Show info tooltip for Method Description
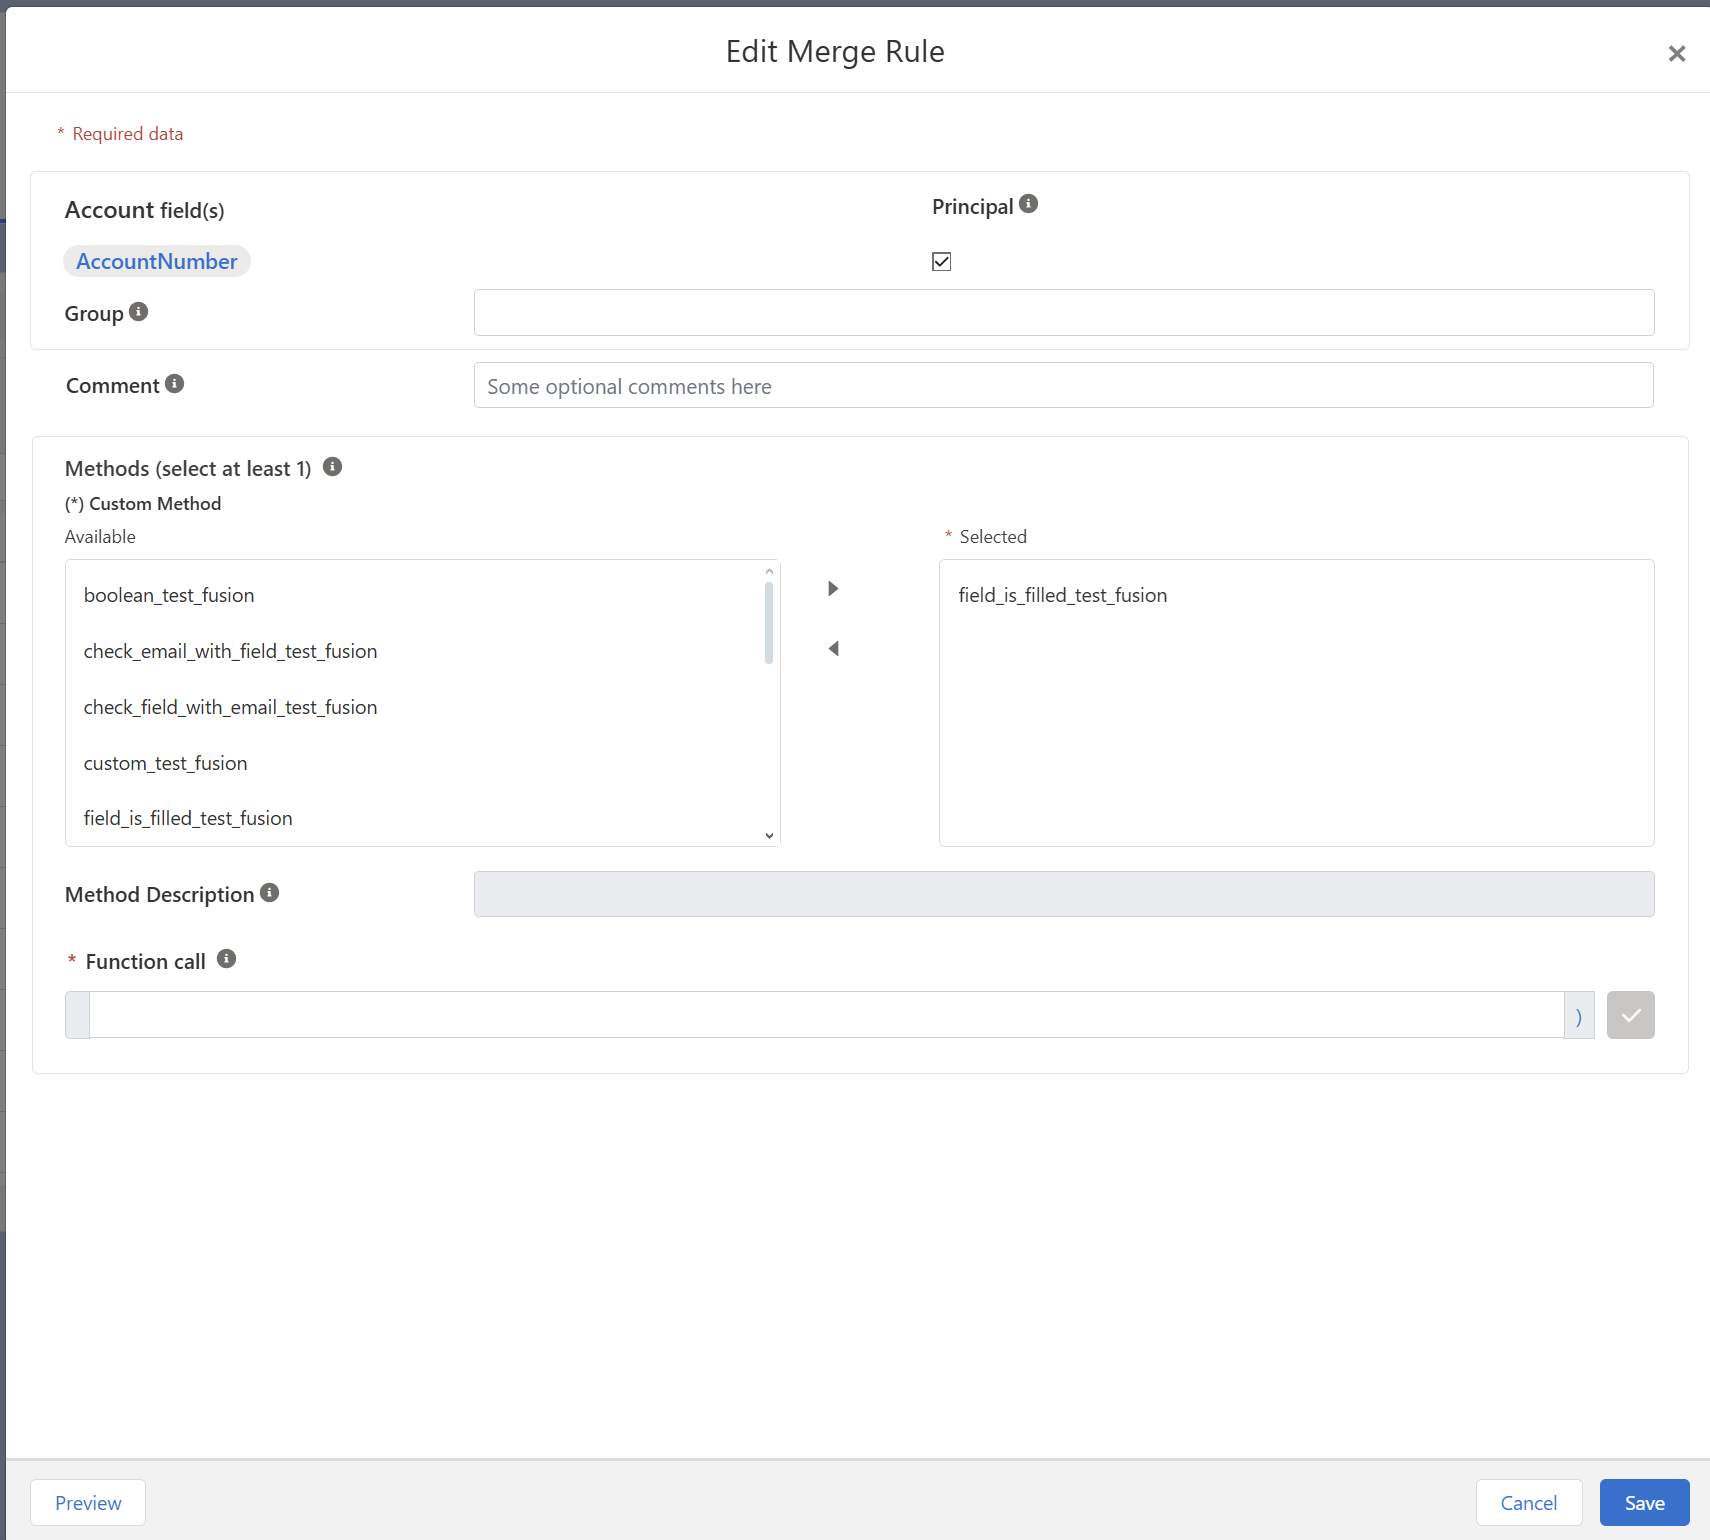1710x1540 pixels. tap(270, 892)
